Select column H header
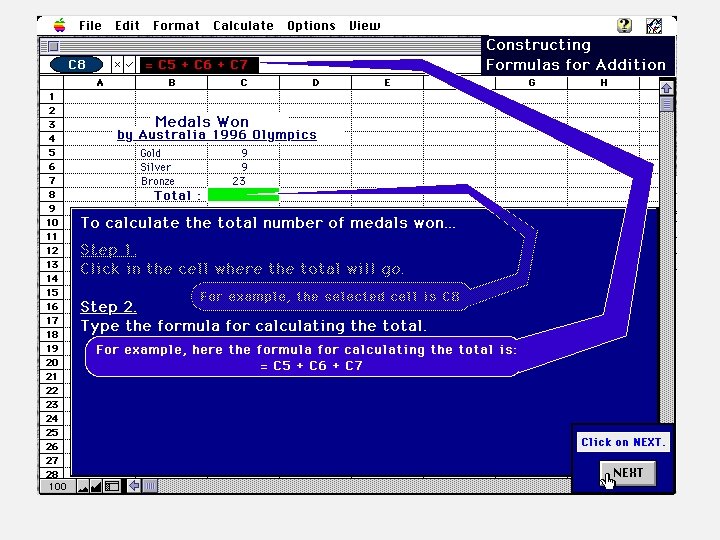Image resolution: width=720 pixels, height=540 pixels. point(604,83)
